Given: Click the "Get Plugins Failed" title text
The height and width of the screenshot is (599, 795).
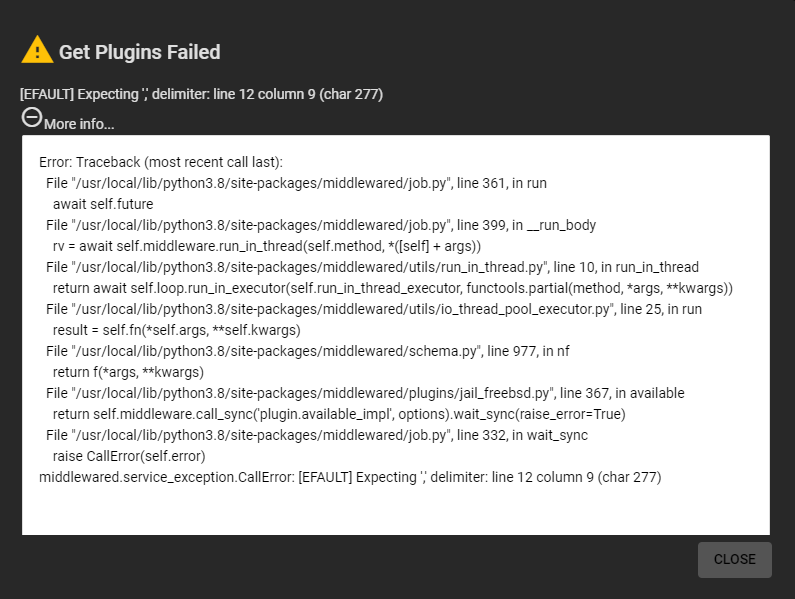Looking at the screenshot, I should click(x=139, y=52).
